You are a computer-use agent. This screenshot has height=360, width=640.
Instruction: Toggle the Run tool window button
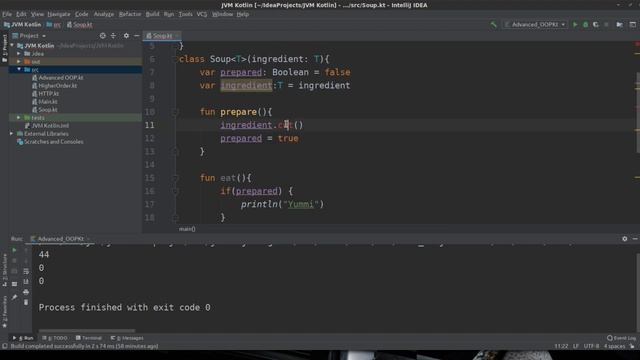pos(23,338)
